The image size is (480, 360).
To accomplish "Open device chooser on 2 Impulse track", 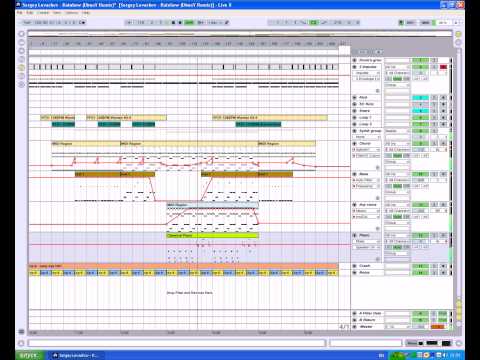I will click(x=366, y=73).
